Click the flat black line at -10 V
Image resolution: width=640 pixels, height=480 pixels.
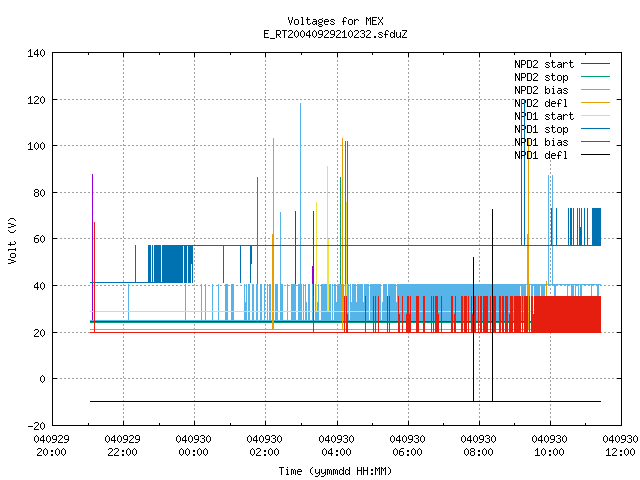345,402
